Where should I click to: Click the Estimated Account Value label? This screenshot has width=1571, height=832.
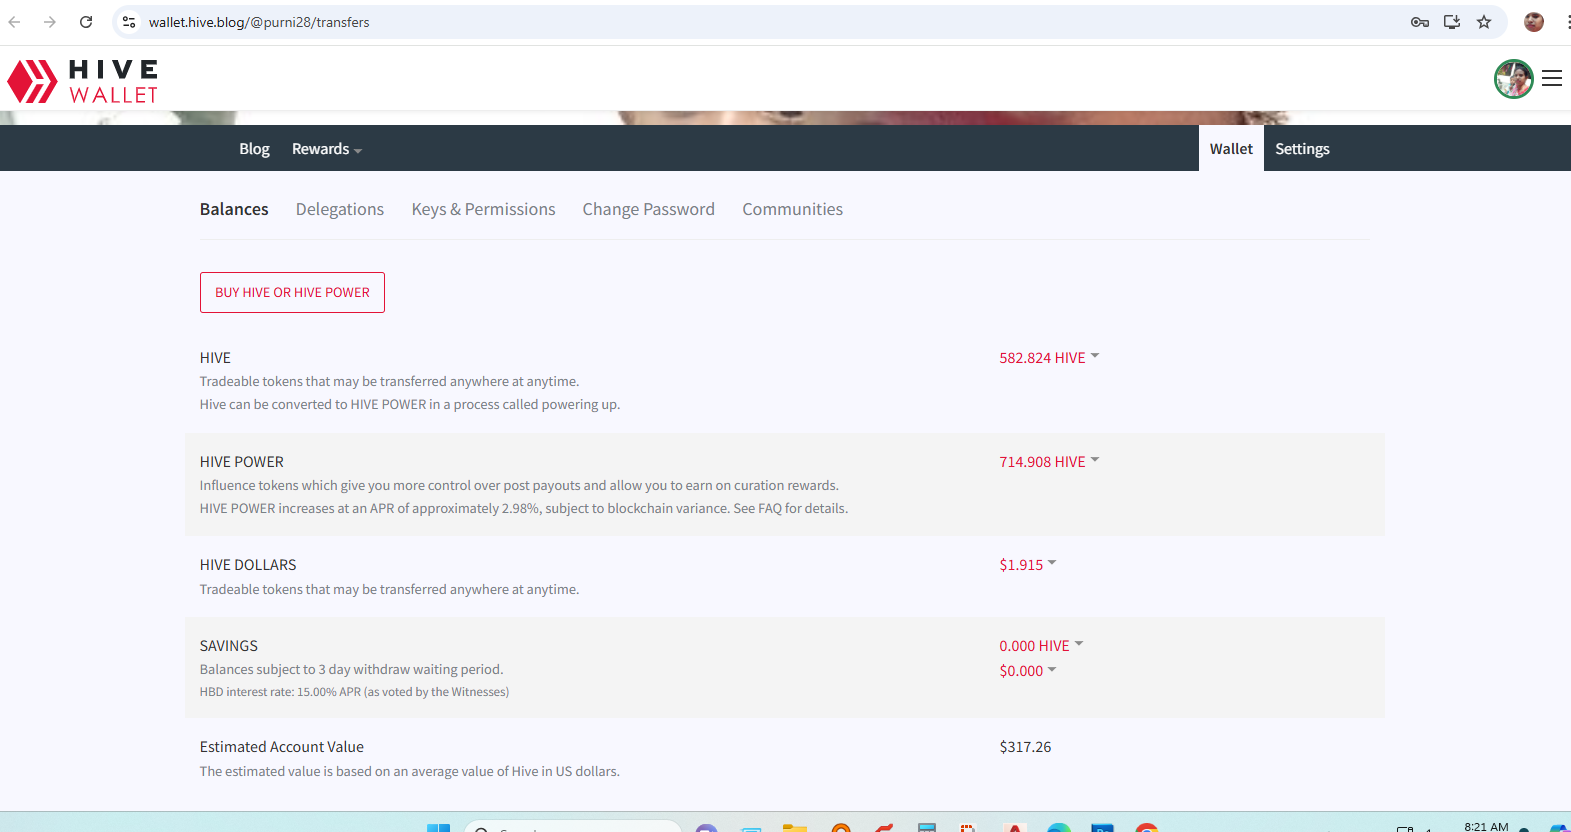(281, 747)
